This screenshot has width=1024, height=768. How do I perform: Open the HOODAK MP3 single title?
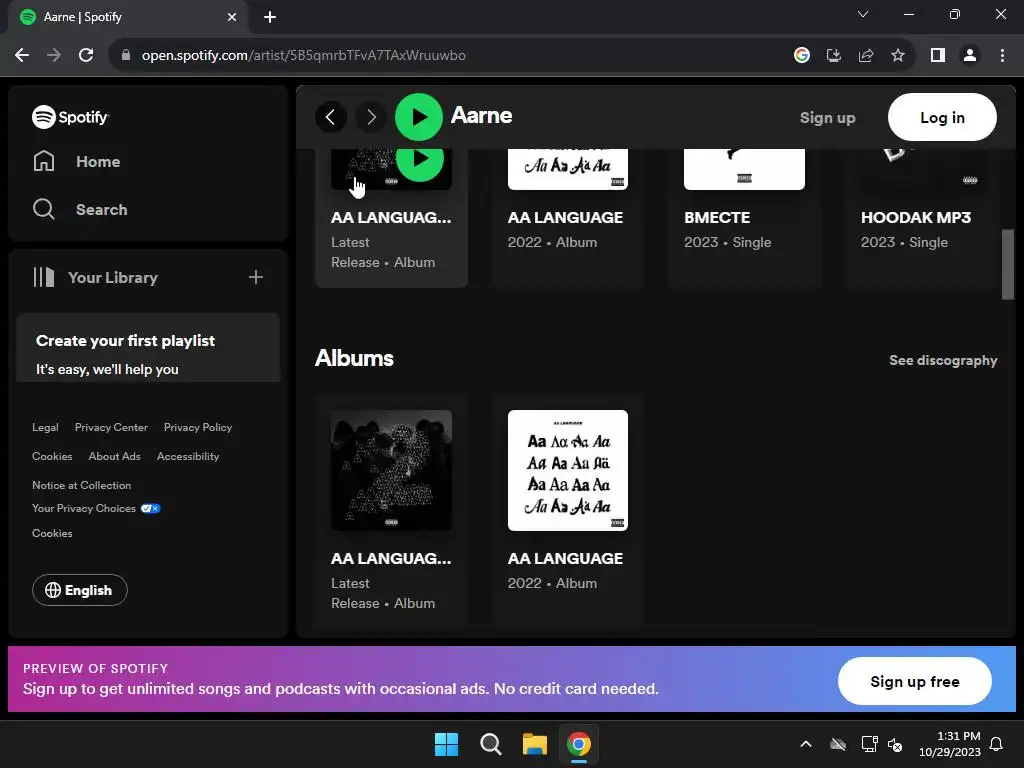point(916,217)
